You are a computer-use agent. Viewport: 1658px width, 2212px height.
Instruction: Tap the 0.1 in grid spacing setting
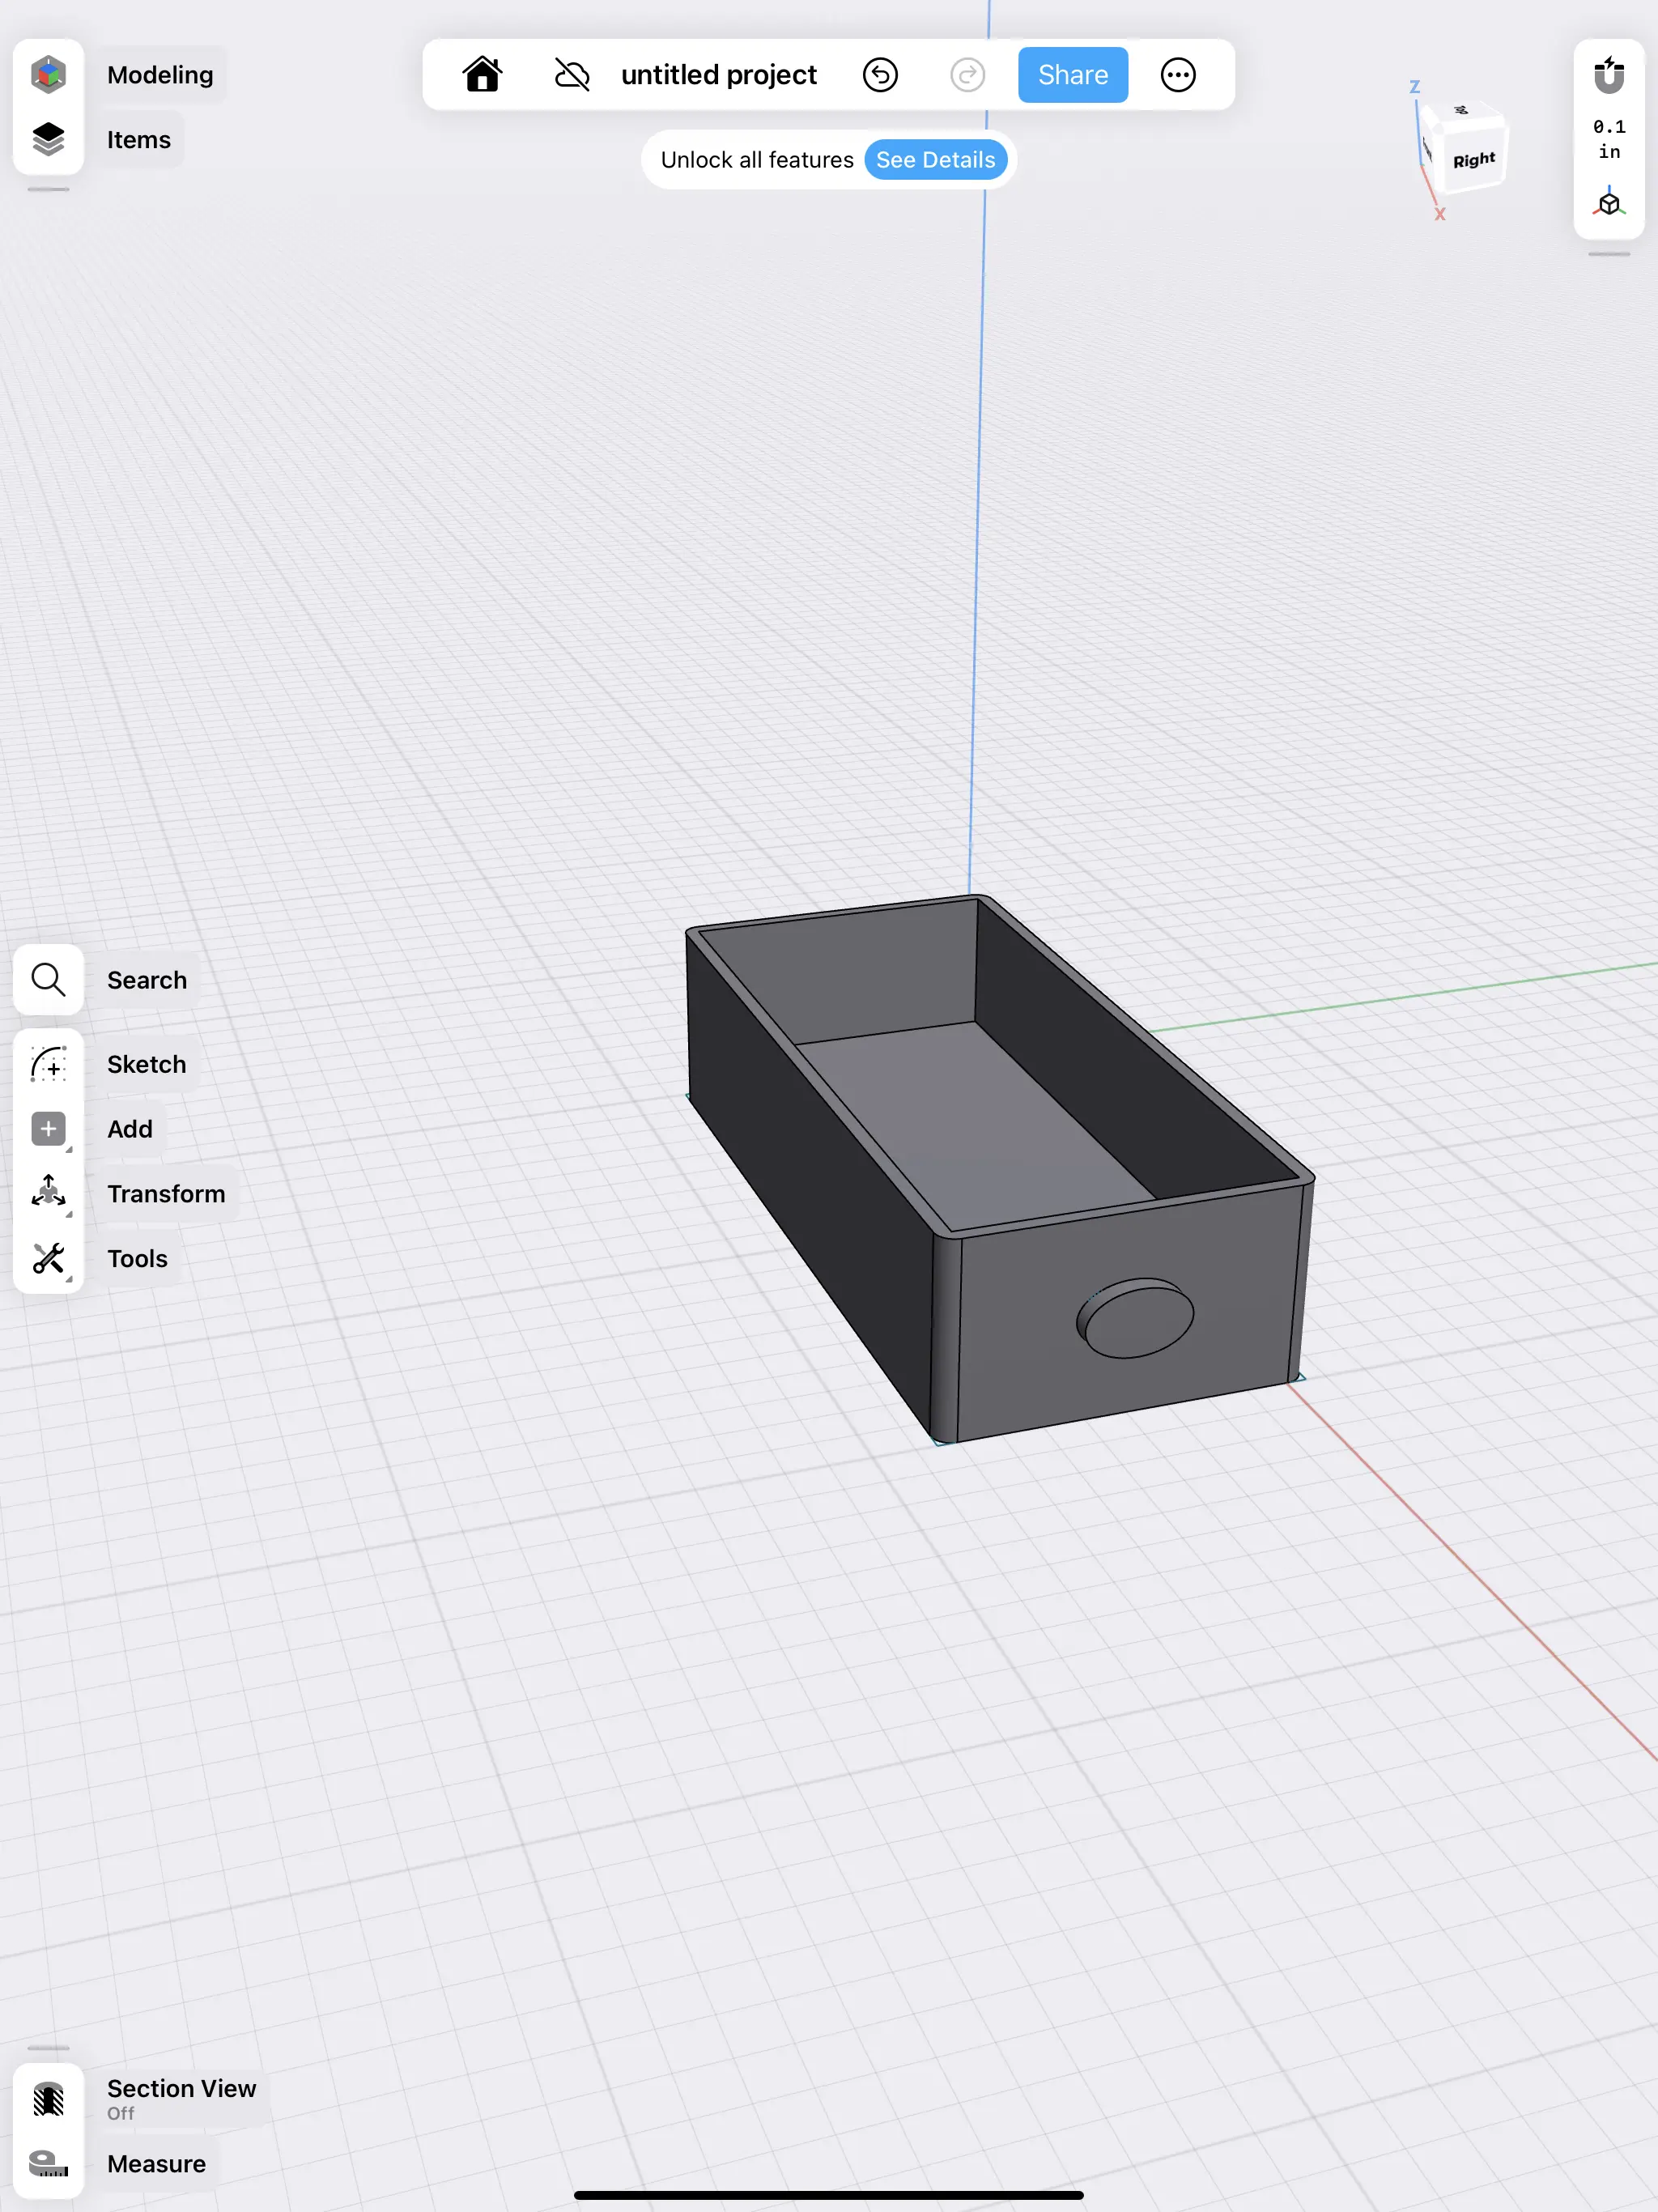(x=1608, y=139)
